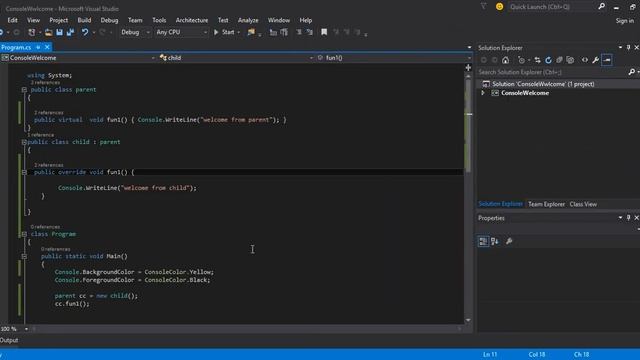The image size is (640, 360).
Task: Click the Open File folder icon
Action: 48,32
